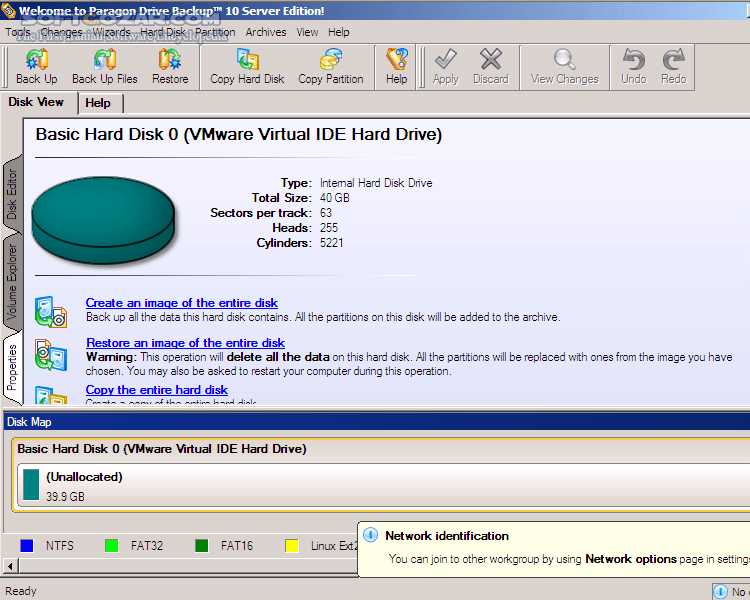Screen dimensions: 750x600
Task: Click the FAT16 legend label
Action: (237, 545)
